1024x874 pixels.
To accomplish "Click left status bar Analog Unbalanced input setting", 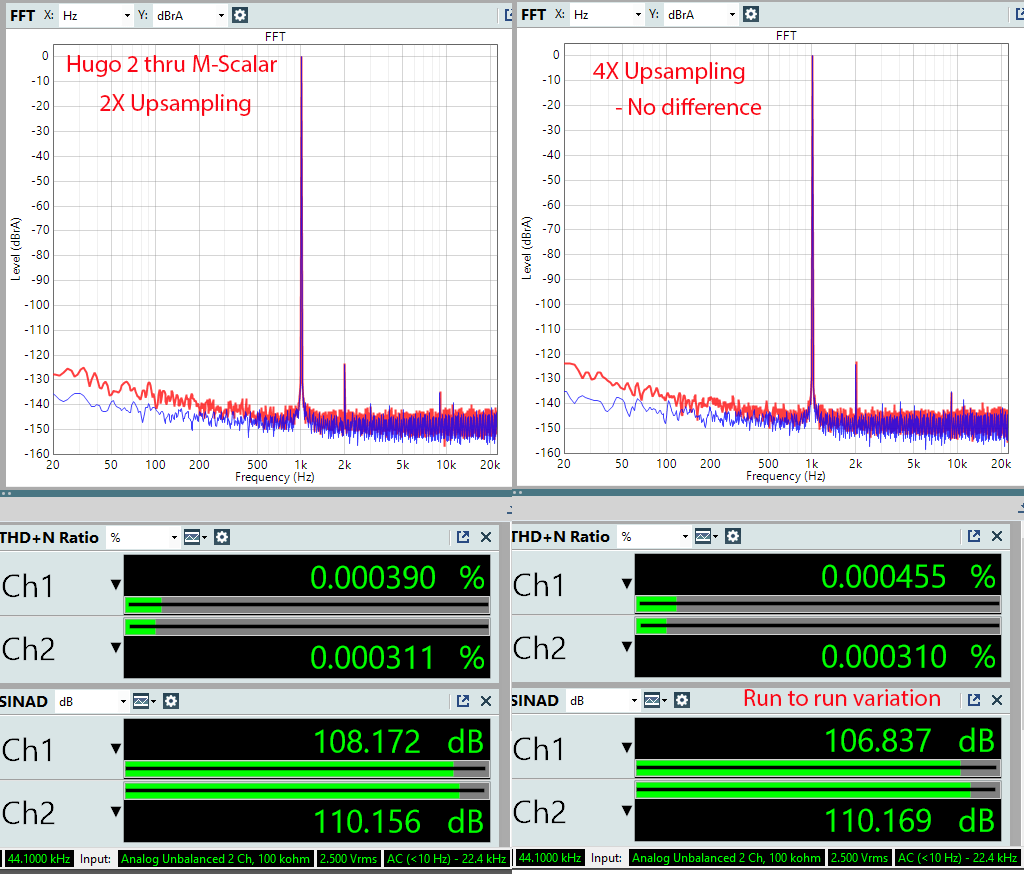I will (216, 858).
